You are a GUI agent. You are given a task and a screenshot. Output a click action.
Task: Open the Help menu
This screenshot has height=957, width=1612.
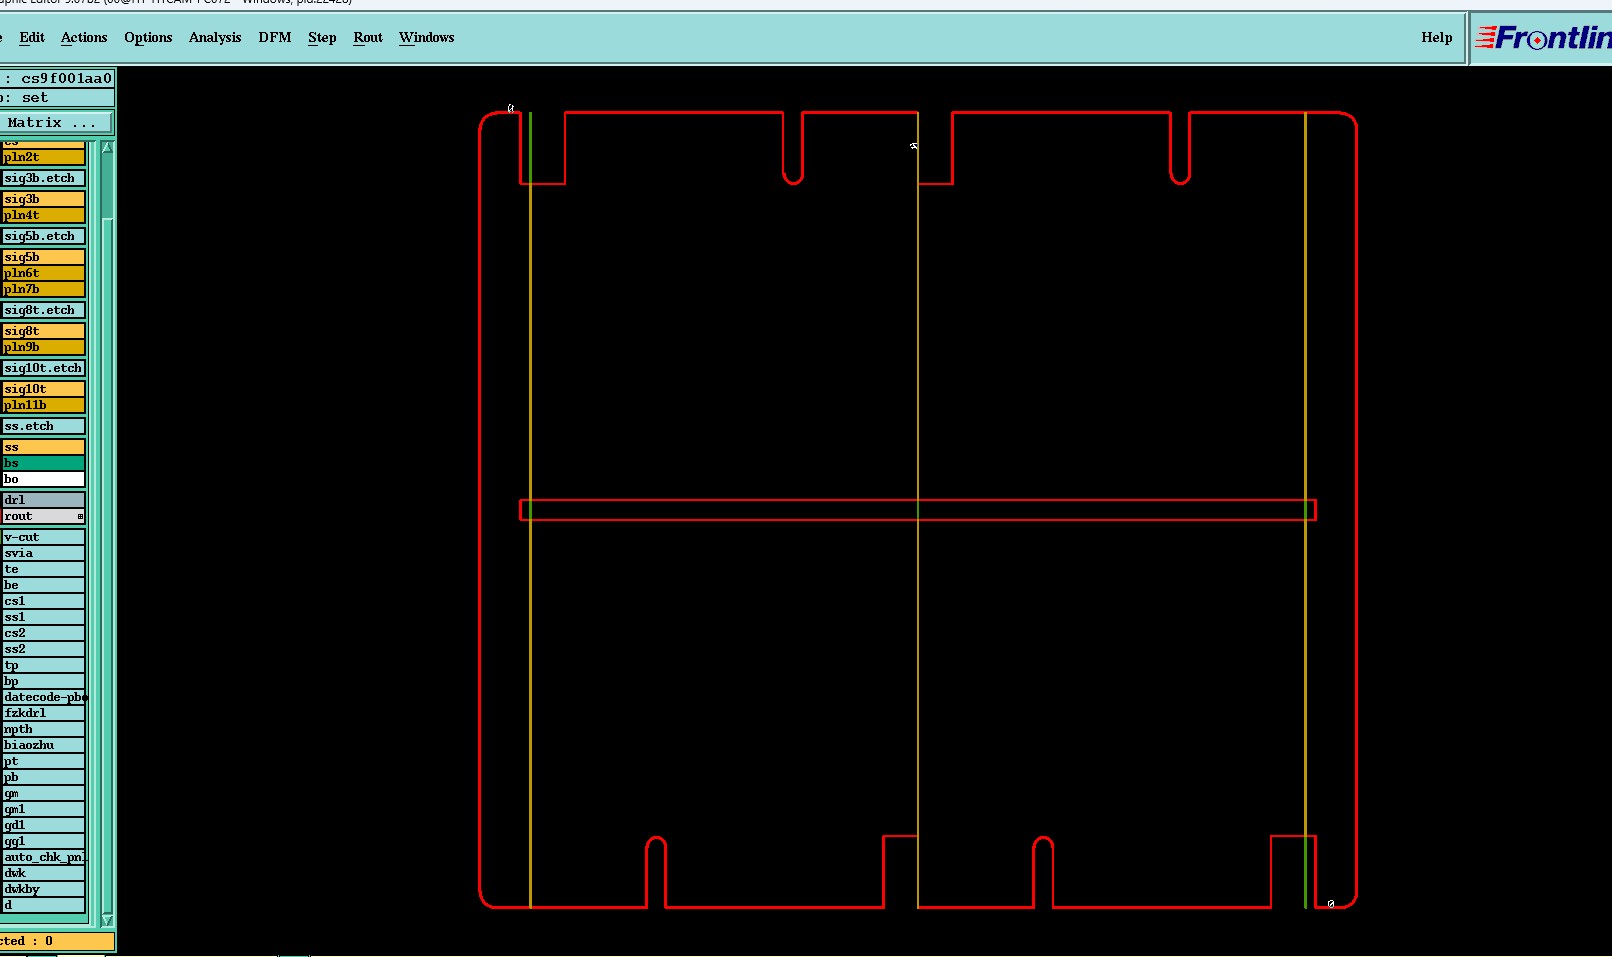[1437, 37]
